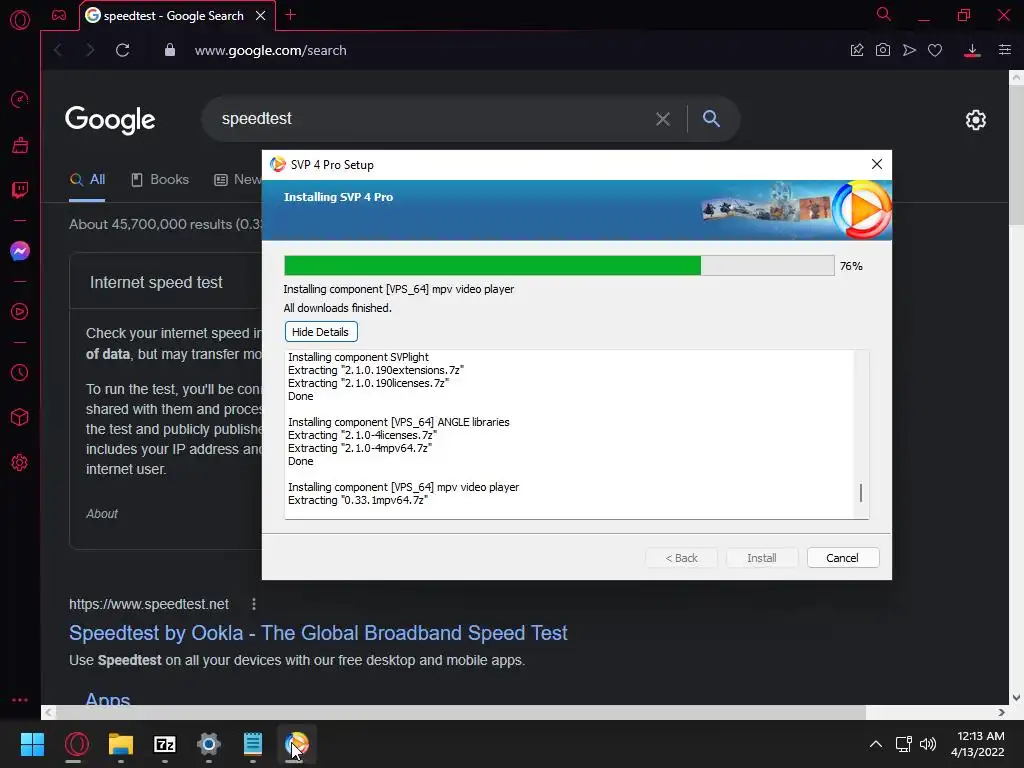Open GX Cleaner icon in sidebar
Viewport: 1024px width, 768px height.
pos(20,145)
